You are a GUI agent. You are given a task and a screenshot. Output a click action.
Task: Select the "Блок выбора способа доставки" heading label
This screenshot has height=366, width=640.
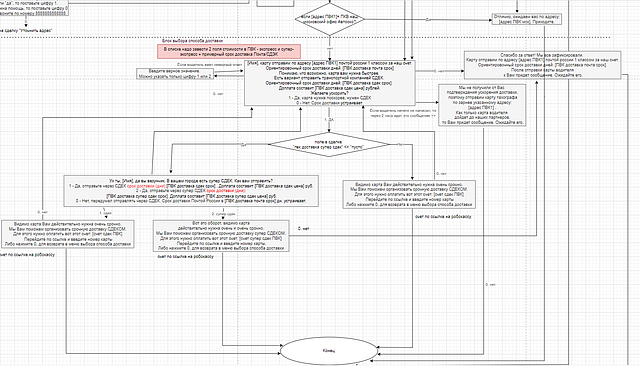[x=193, y=41]
